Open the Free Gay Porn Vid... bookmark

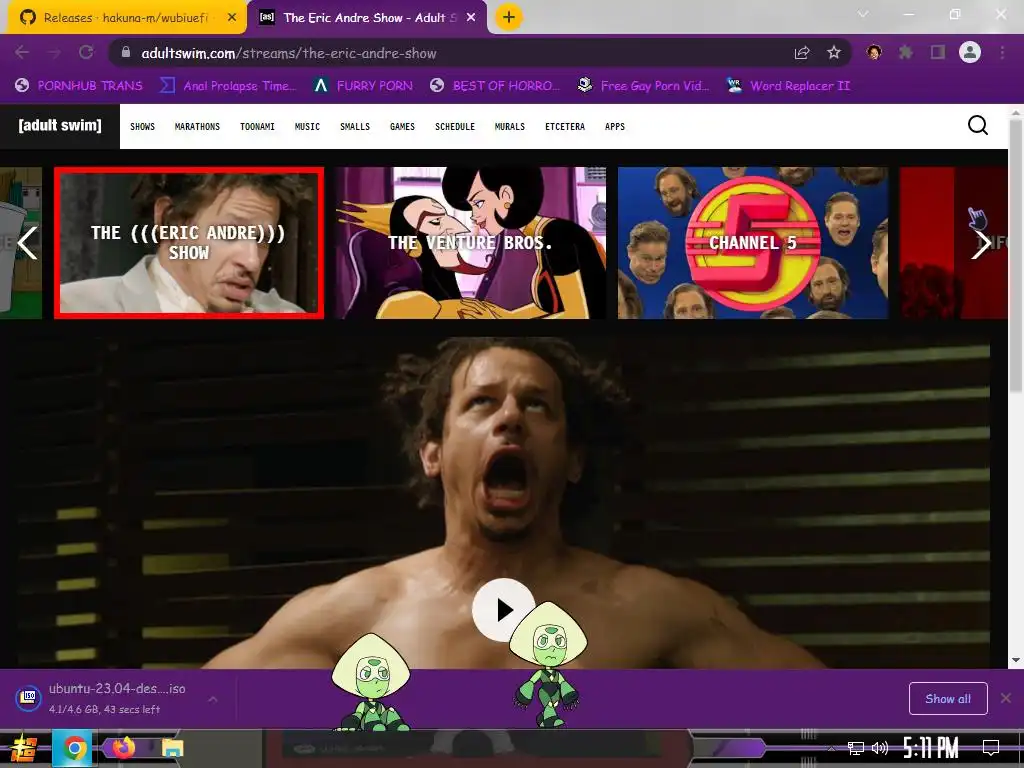tap(644, 86)
